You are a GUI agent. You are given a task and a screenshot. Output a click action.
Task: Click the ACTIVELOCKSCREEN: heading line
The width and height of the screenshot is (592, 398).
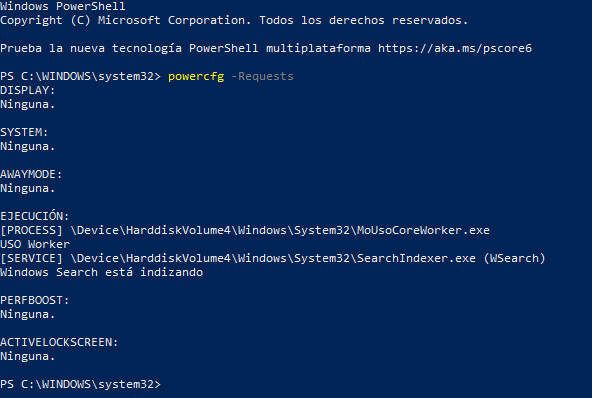59,342
